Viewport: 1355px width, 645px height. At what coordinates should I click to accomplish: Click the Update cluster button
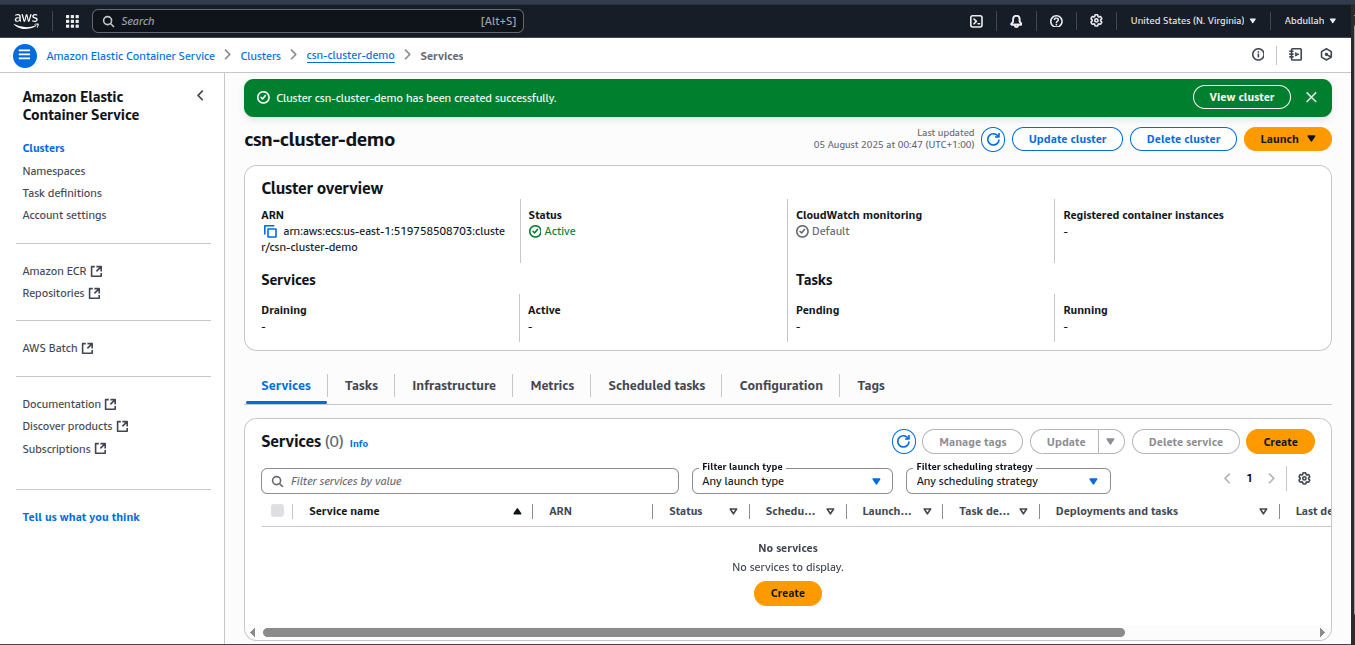click(1067, 139)
